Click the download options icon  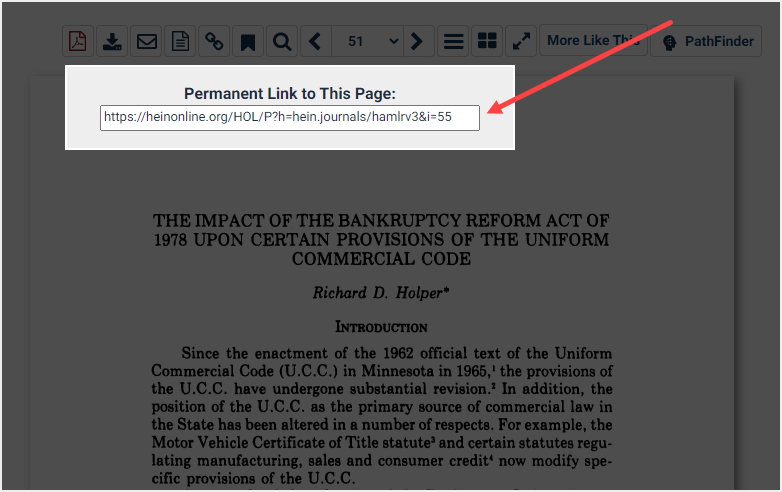click(x=112, y=41)
